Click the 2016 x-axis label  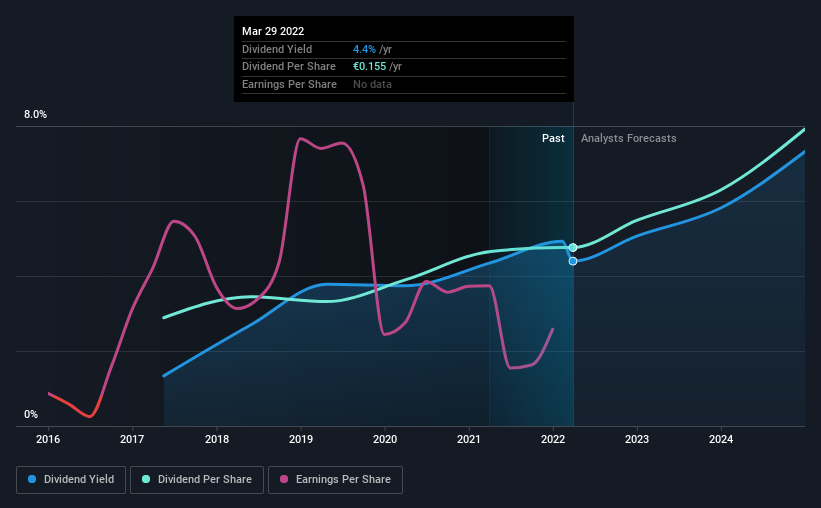(48, 439)
